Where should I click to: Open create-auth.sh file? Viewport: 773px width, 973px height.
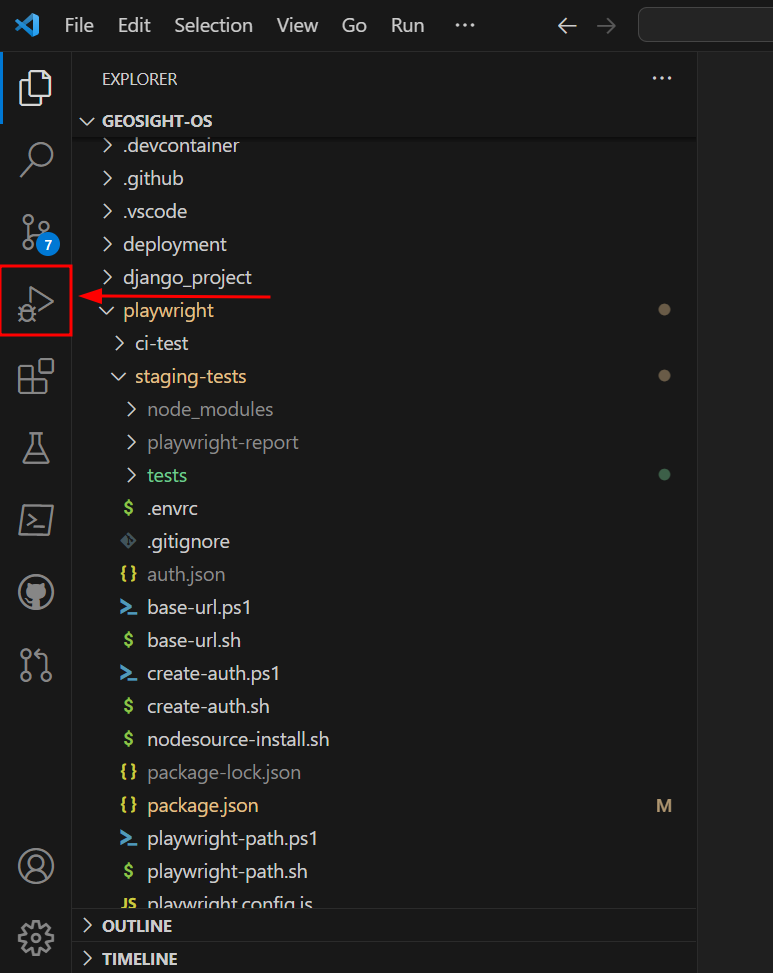tap(384, 706)
